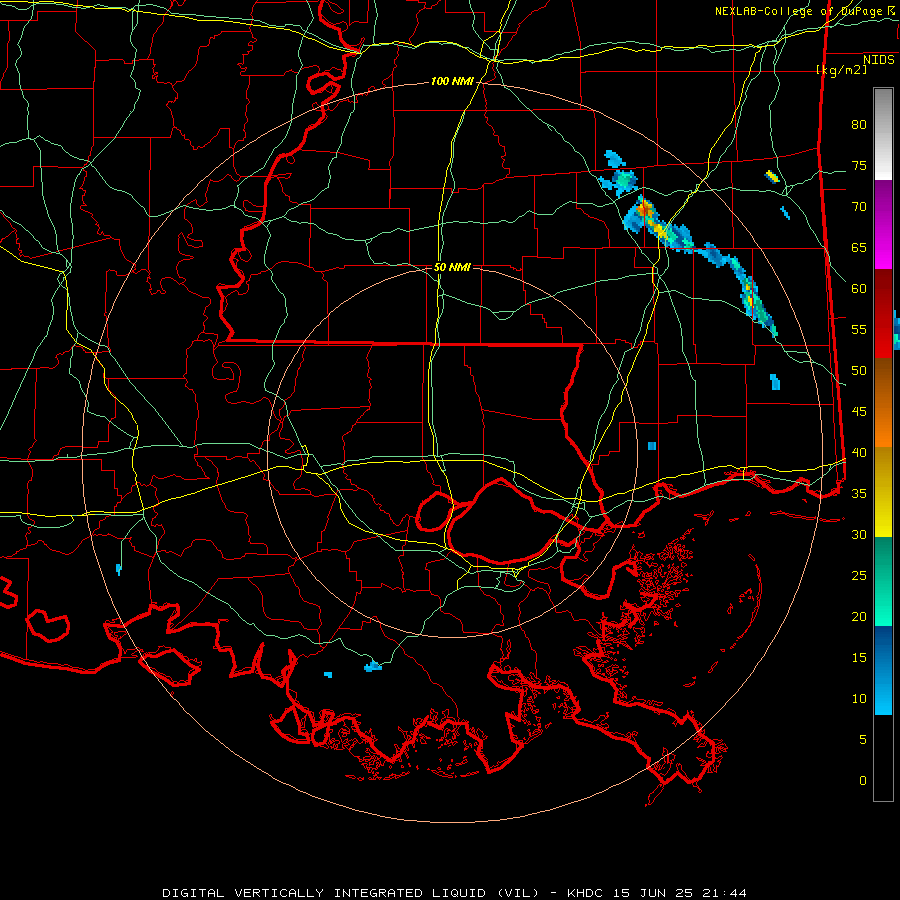
Task: Click the yellow segment of color scale
Action: pos(883,492)
